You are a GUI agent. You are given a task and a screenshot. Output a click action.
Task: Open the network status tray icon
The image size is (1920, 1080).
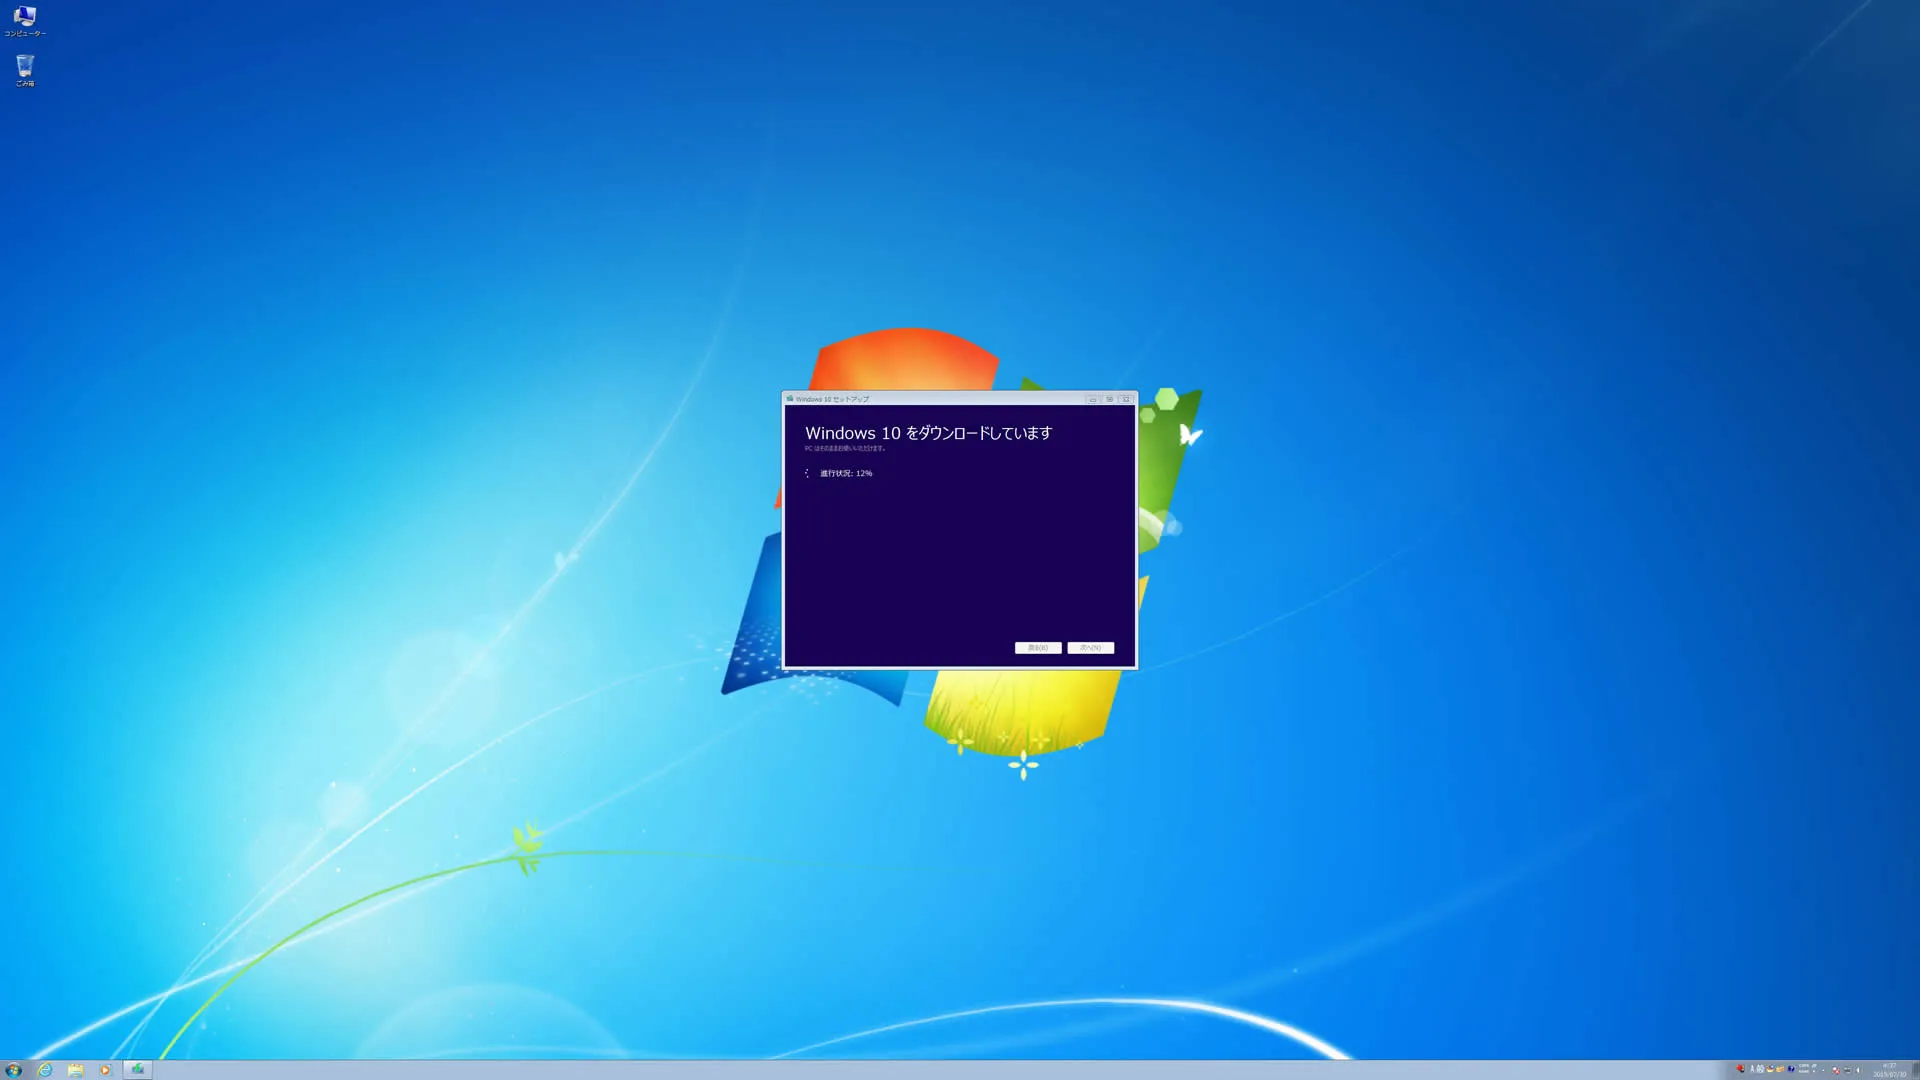[1847, 1070]
